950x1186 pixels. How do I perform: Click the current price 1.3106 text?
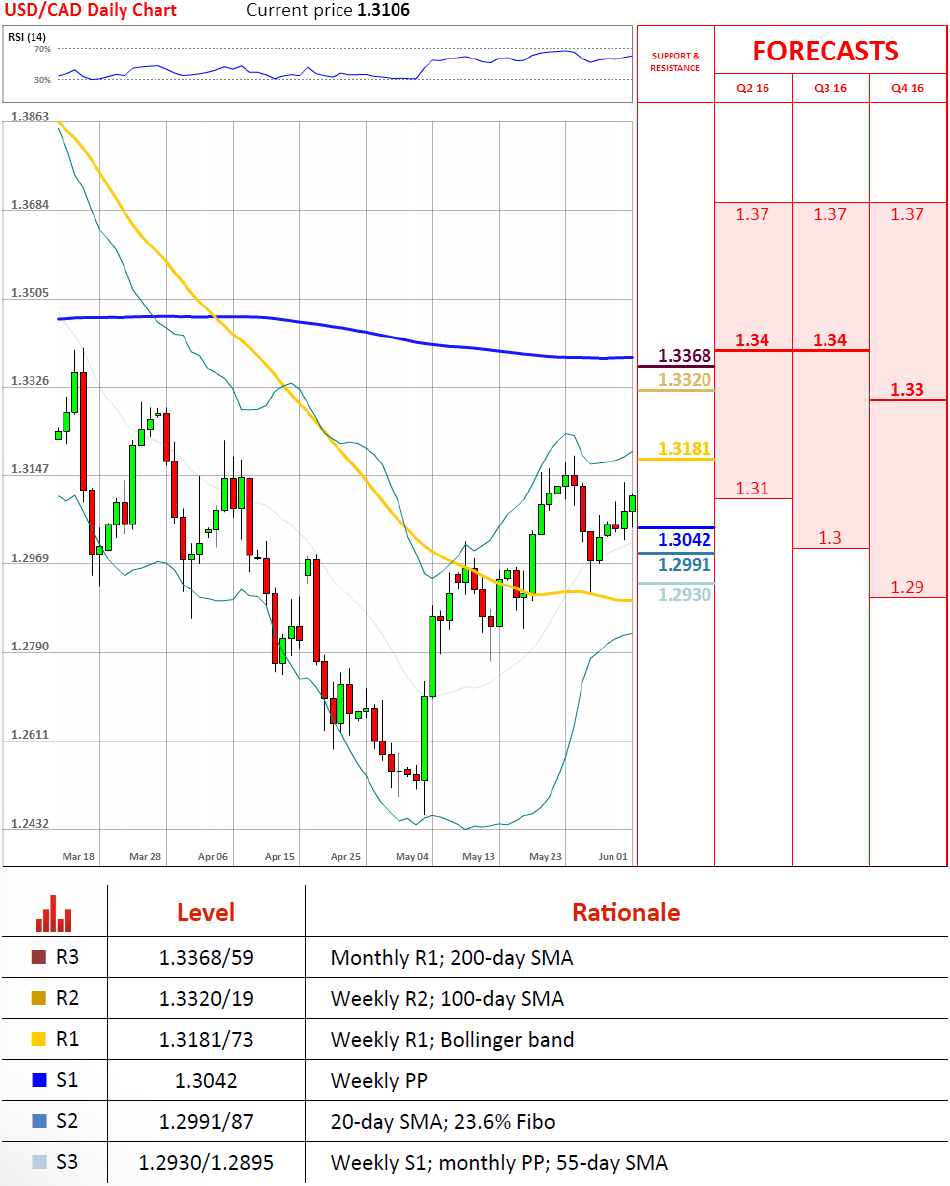[x=328, y=10]
